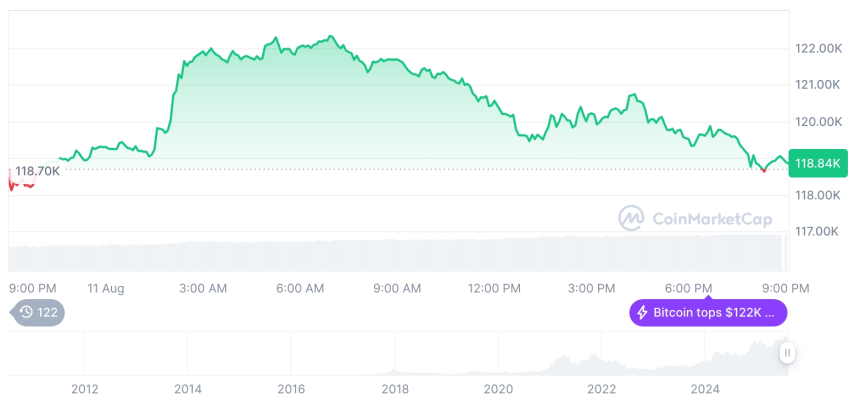Click the history clock icon badge
The height and width of the screenshot is (401, 860).
coord(26,313)
